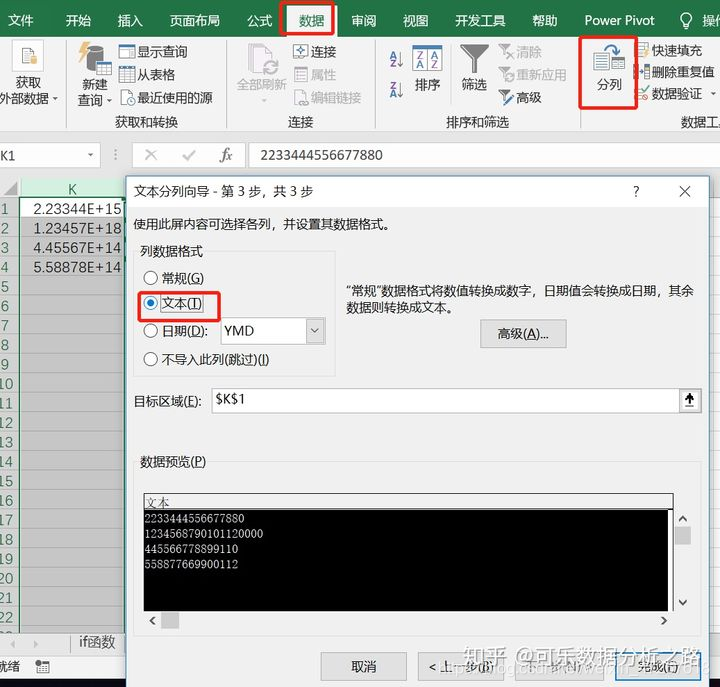Click Data Validation (数据验证)
The image size is (720, 687).
(669, 94)
